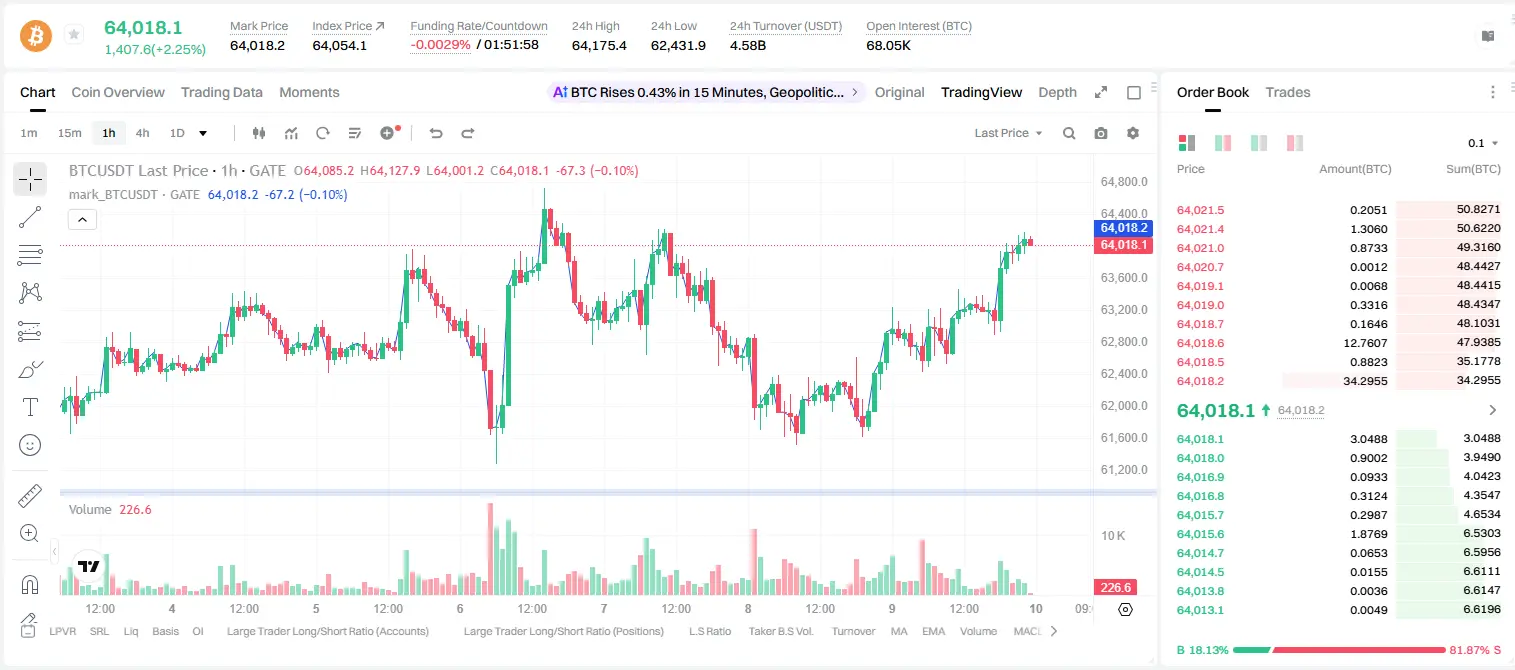Select the trend line drawing tool
This screenshot has width=1515, height=670.
coord(30,217)
